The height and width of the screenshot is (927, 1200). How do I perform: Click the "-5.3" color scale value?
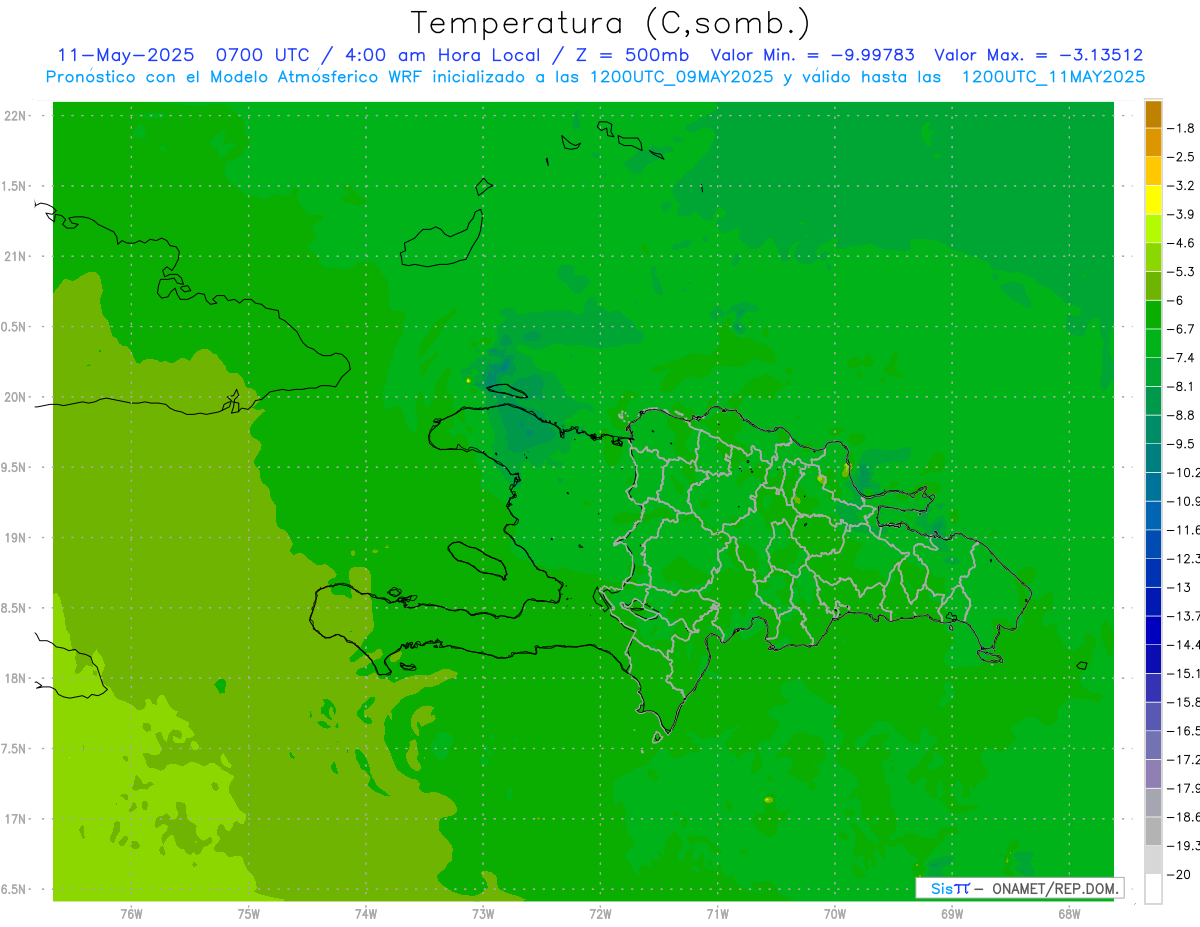pos(1181,271)
